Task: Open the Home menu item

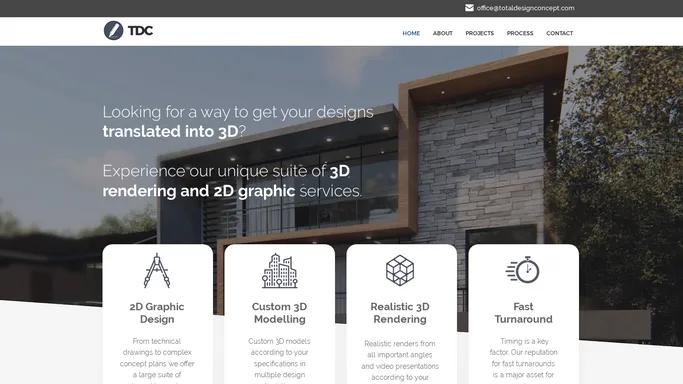Action: pos(411,33)
